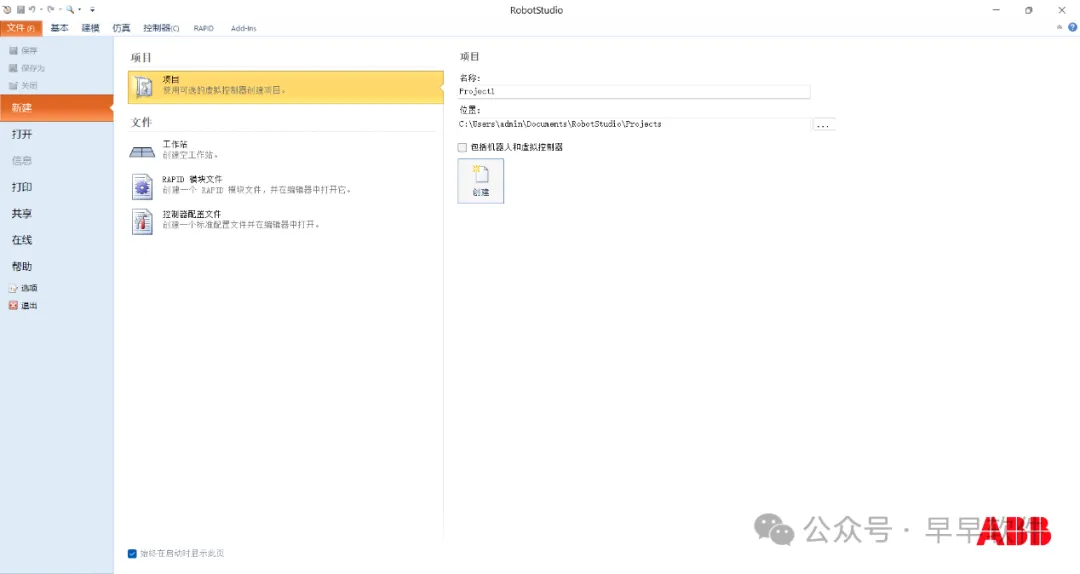This screenshot has width=1080, height=574.
Task: Select 新建 in the File sidebar
Action: click(56, 108)
